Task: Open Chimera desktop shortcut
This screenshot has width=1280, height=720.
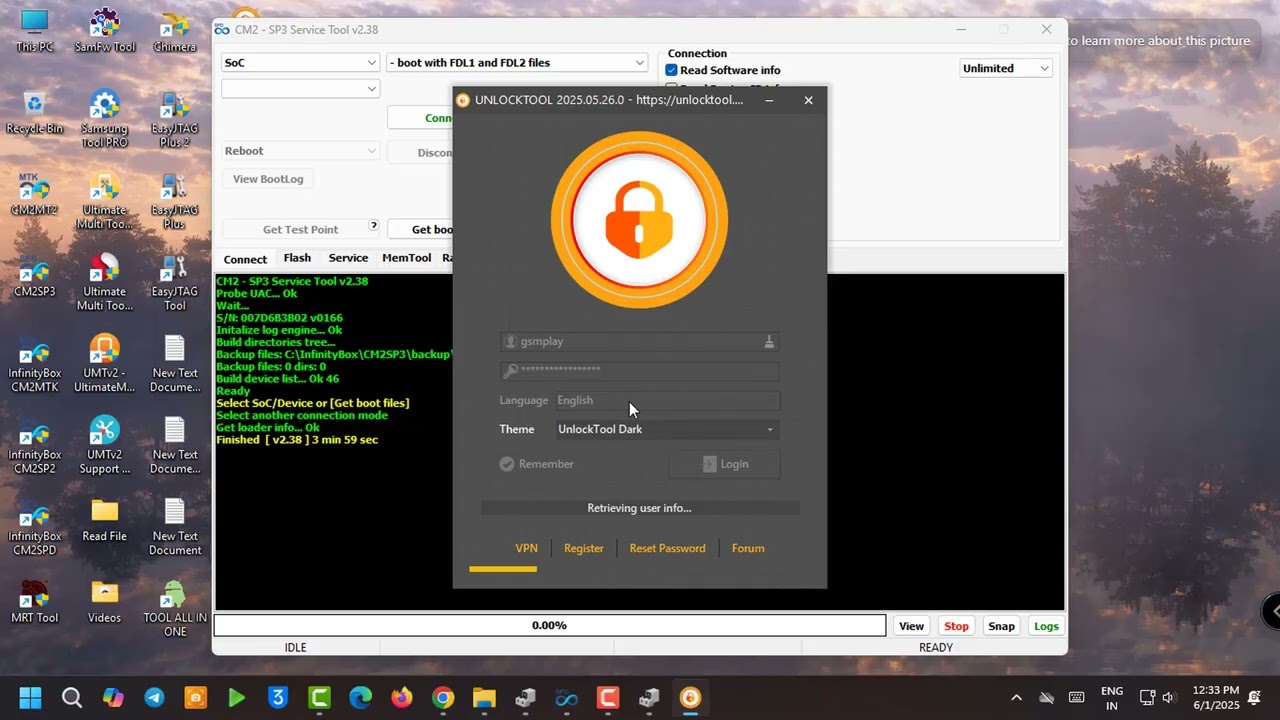Action: 175,30
